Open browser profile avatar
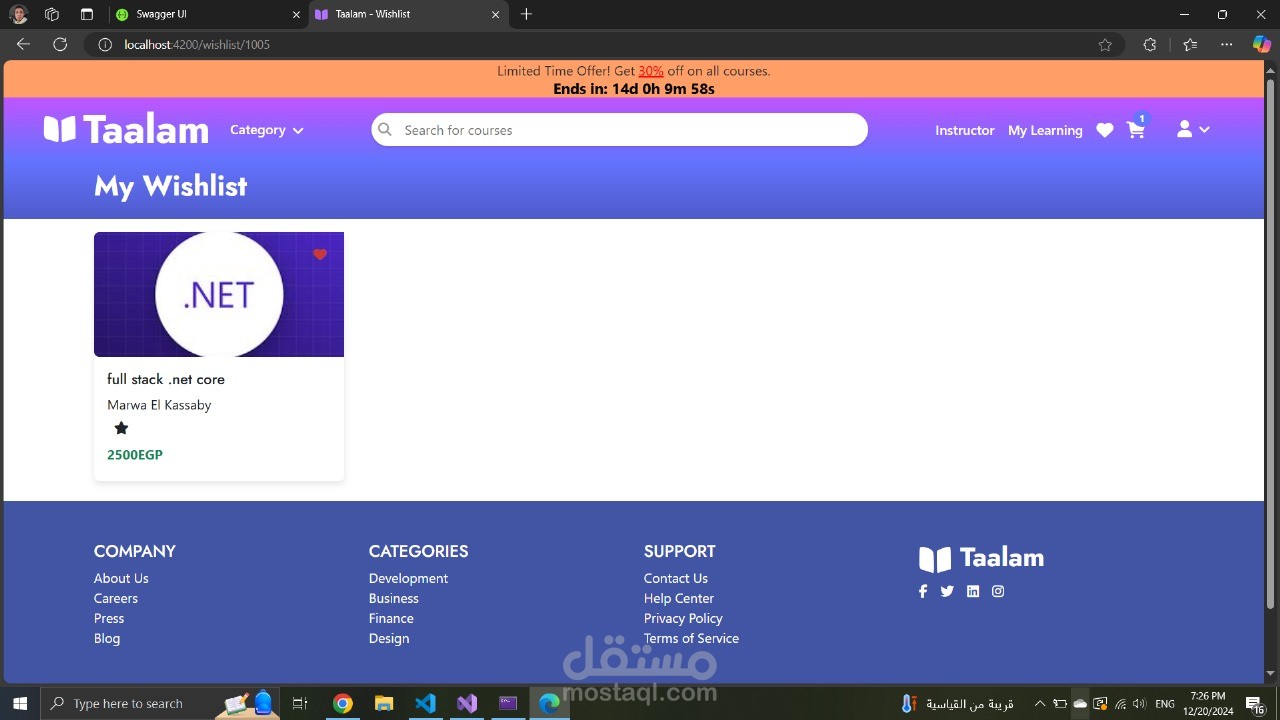 pyautogui.click(x=18, y=14)
